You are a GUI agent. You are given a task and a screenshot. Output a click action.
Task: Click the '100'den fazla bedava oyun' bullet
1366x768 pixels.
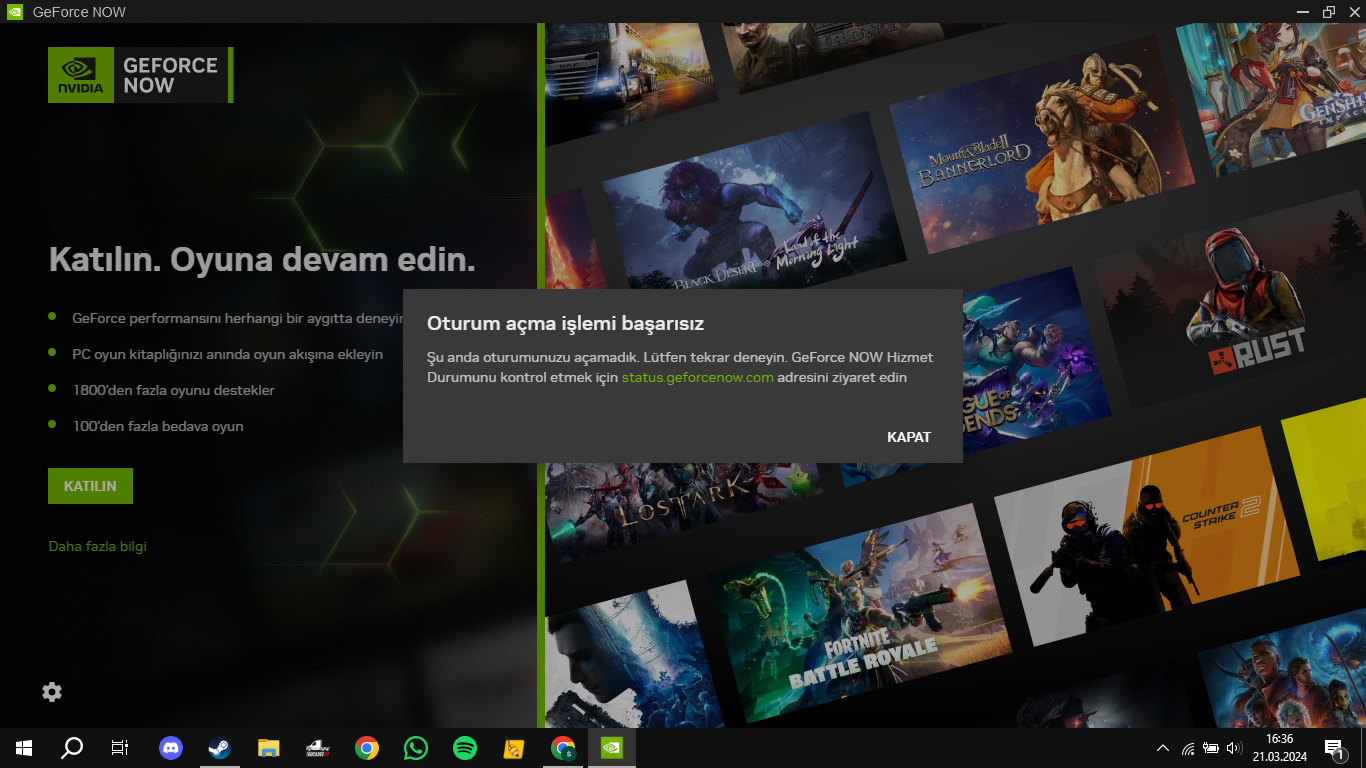pyautogui.click(x=158, y=426)
